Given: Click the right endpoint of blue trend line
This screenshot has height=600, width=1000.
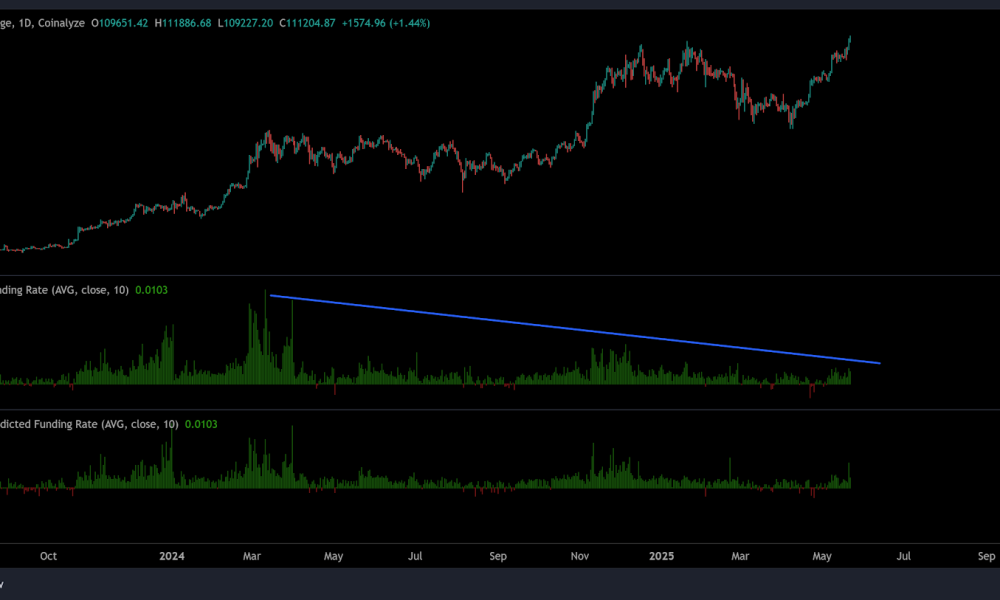Looking at the screenshot, I should tap(879, 363).
